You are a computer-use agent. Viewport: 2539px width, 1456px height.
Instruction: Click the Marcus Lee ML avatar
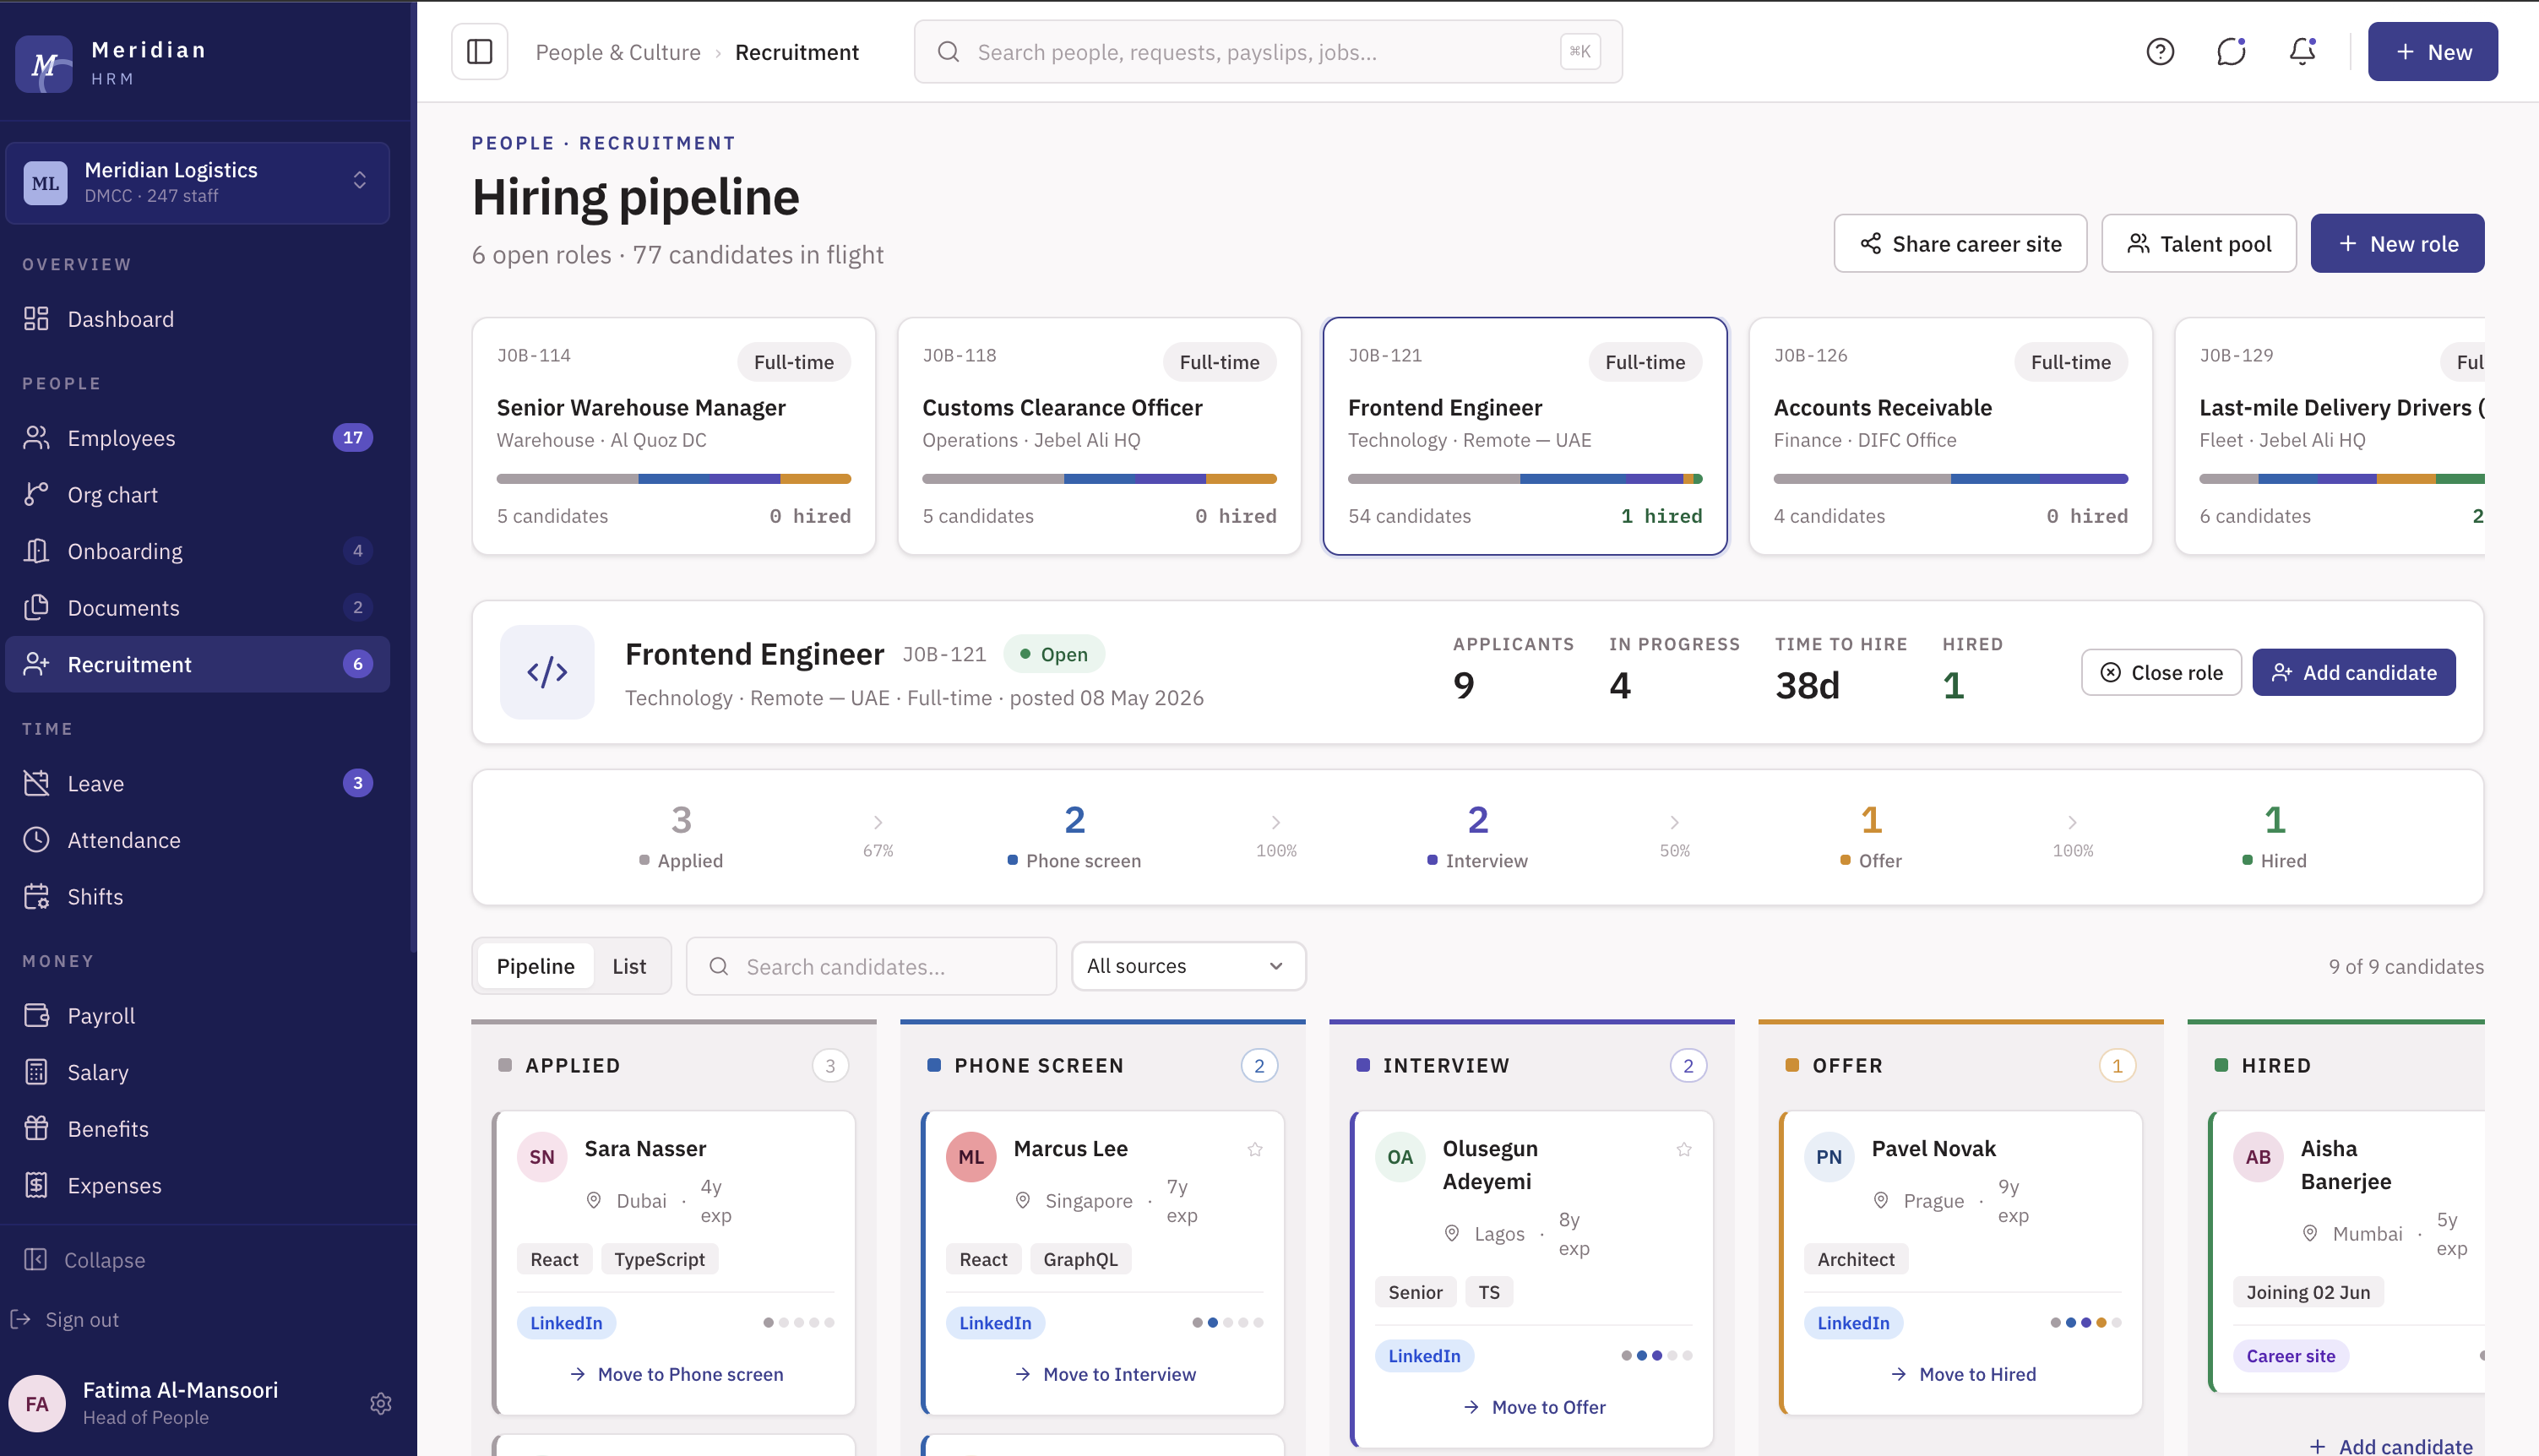pos(971,1157)
